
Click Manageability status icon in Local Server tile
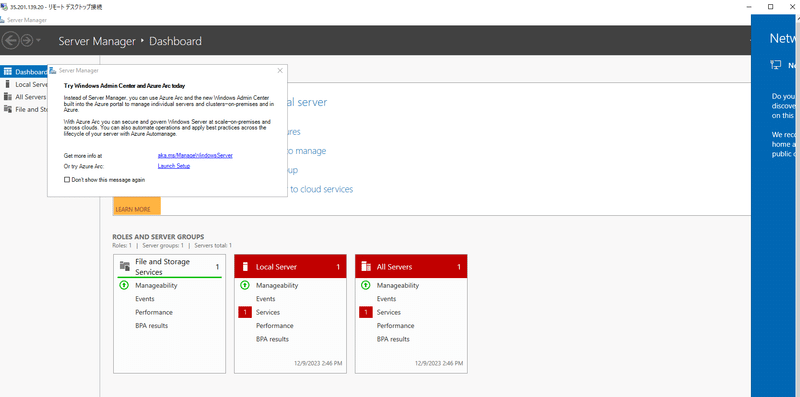(245, 285)
